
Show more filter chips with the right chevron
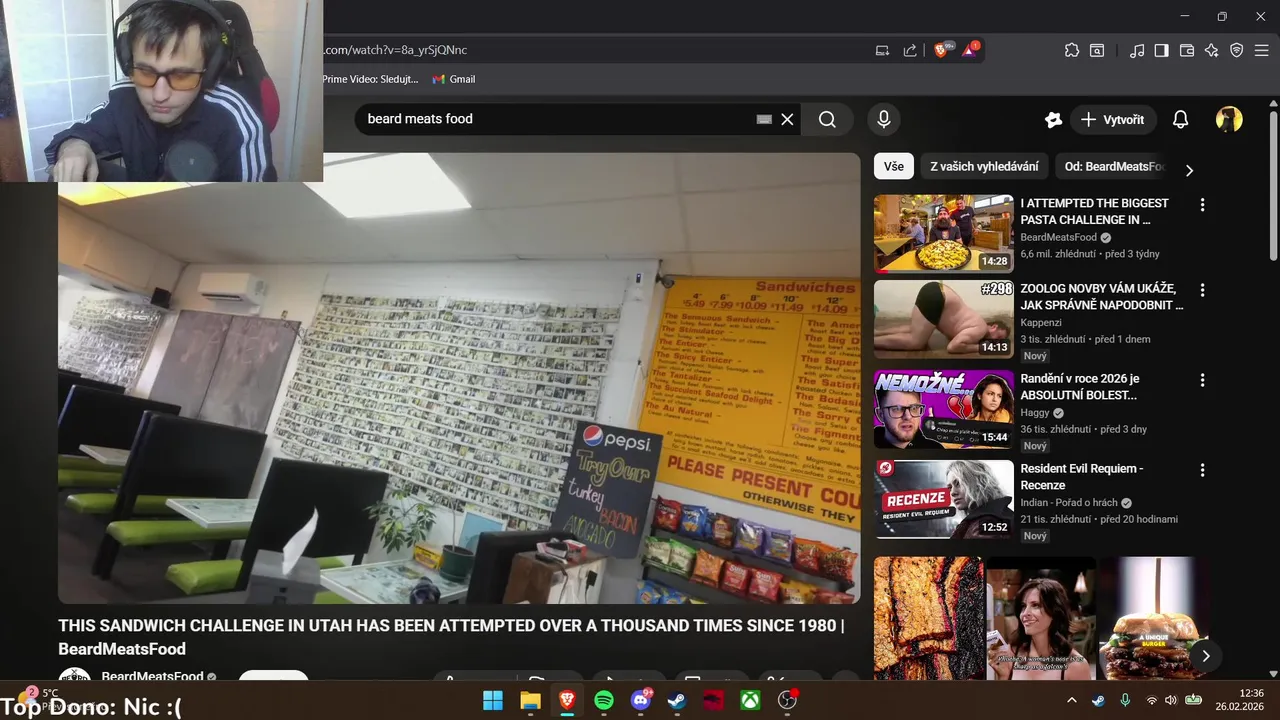[1189, 170]
